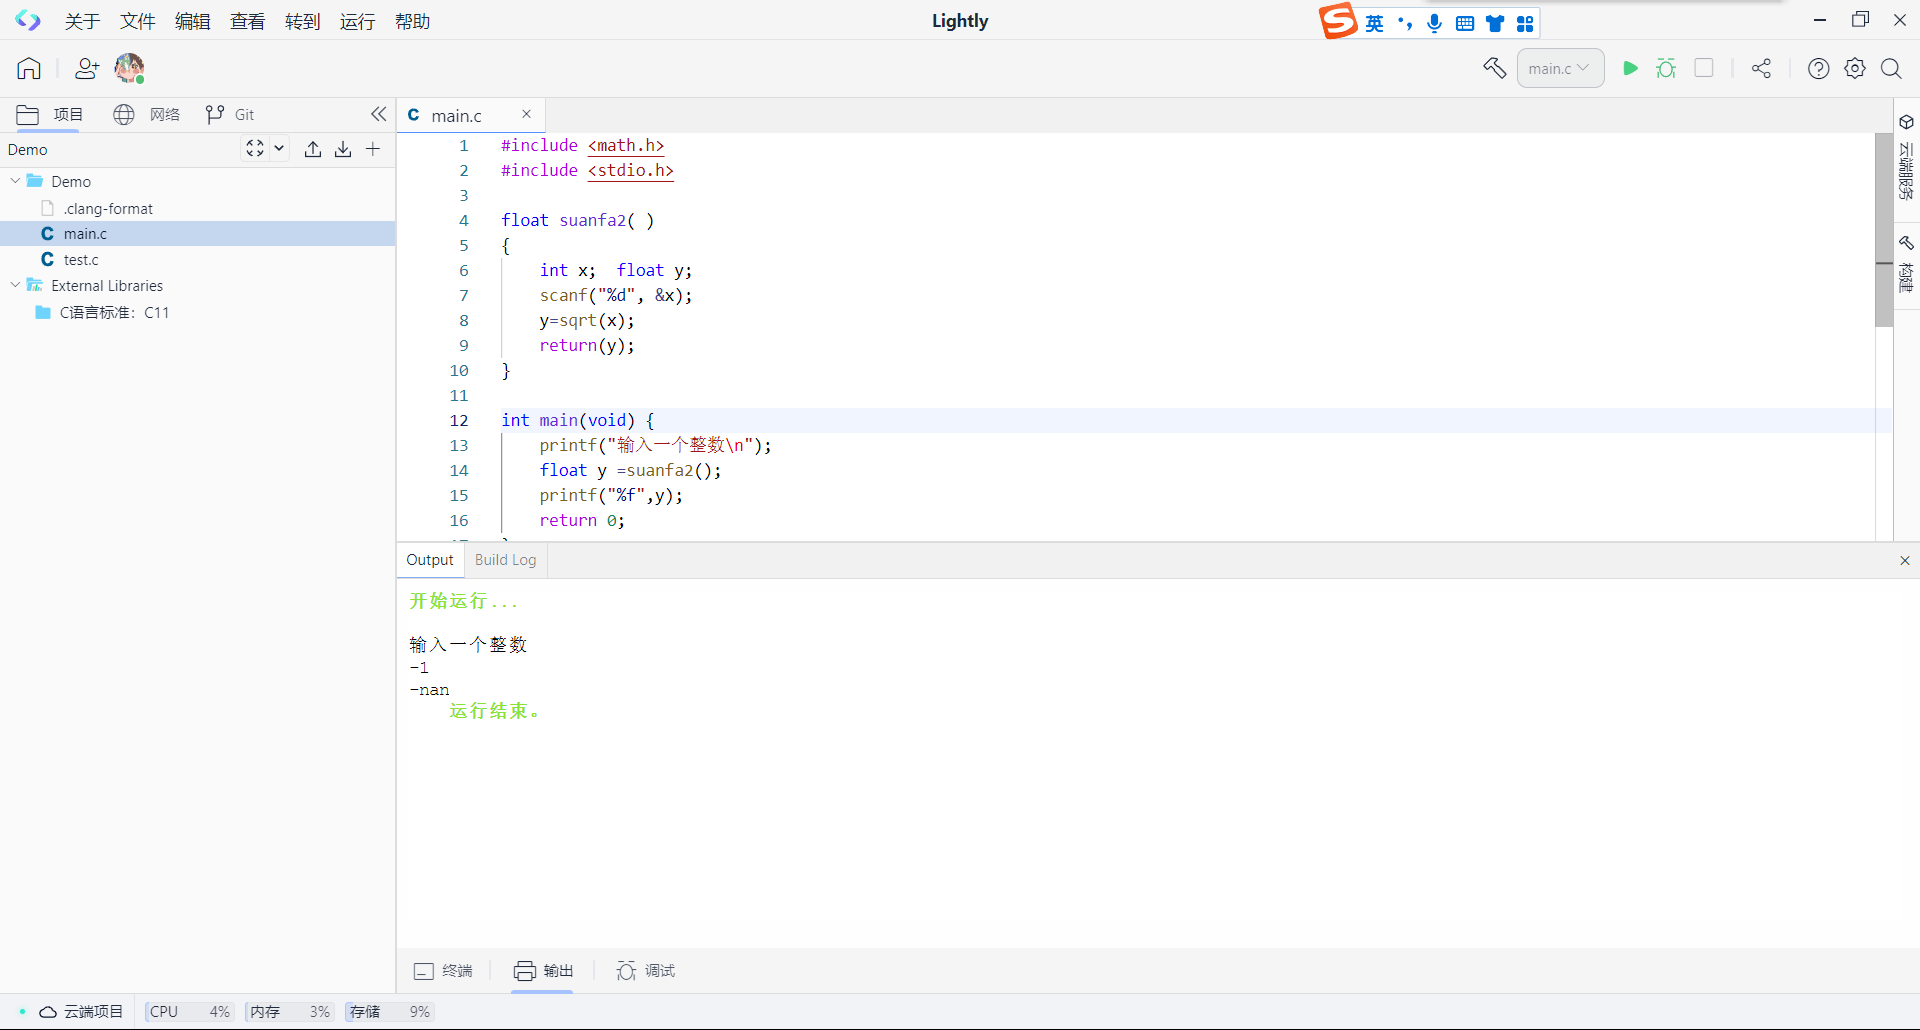Viewport: 1920px width, 1030px height.
Task: Open the settings gear icon
Action: pos(1855,68)
